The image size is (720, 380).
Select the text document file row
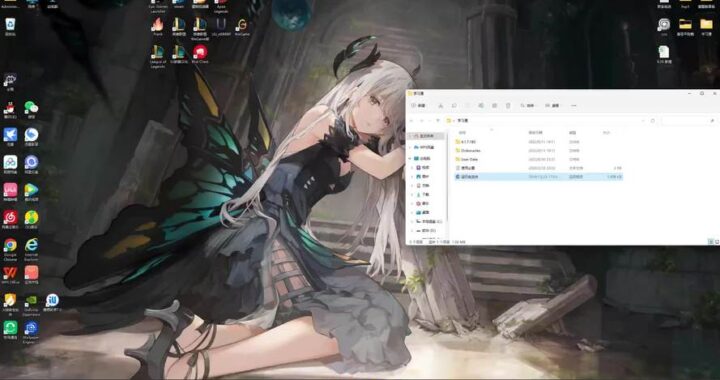[x=538, y=168]
